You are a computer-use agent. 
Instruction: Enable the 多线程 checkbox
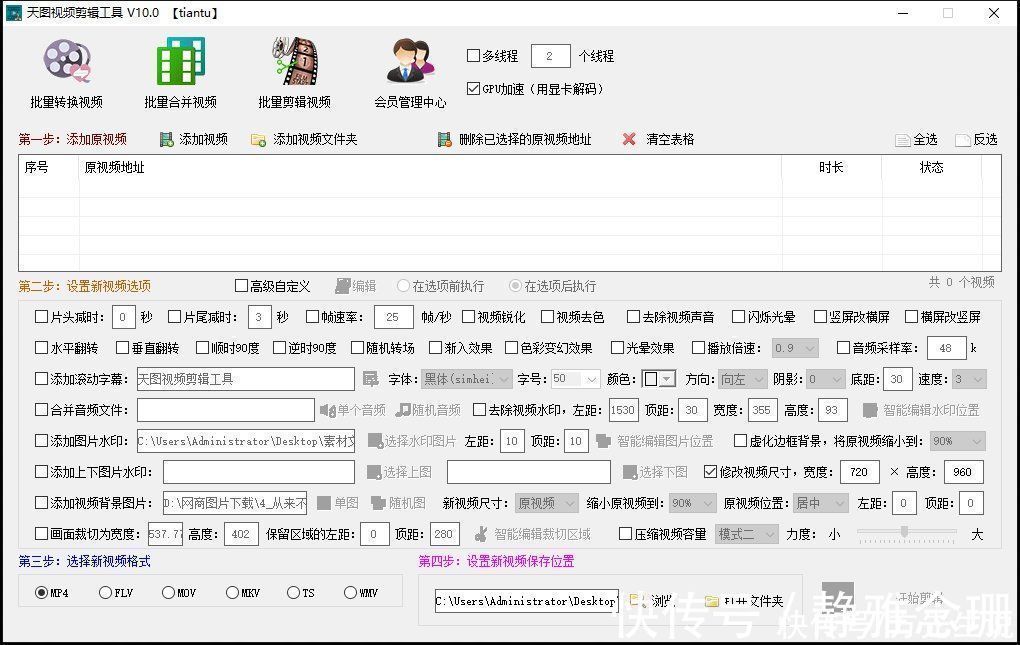click(474, 56)
